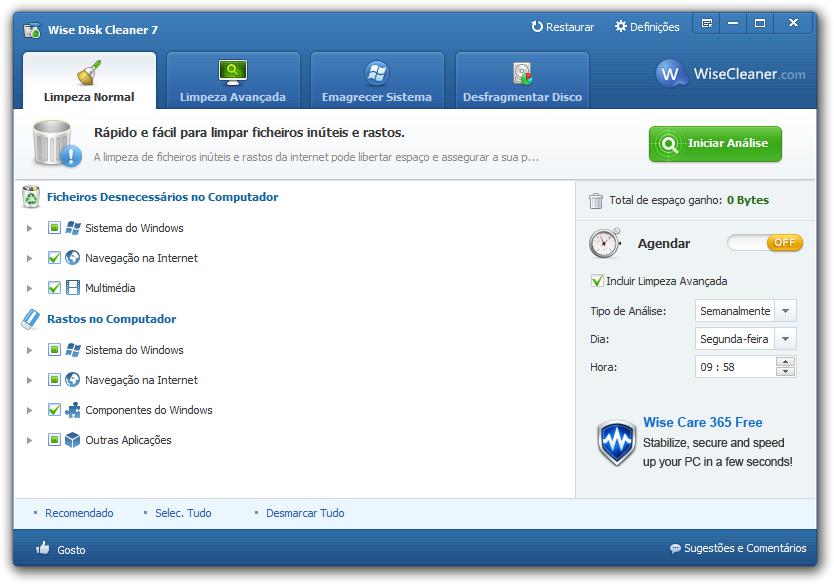Uncheck Incluir Limpeza Avançada
This screenshot has height=585, width=834.
tap(597, 281)
